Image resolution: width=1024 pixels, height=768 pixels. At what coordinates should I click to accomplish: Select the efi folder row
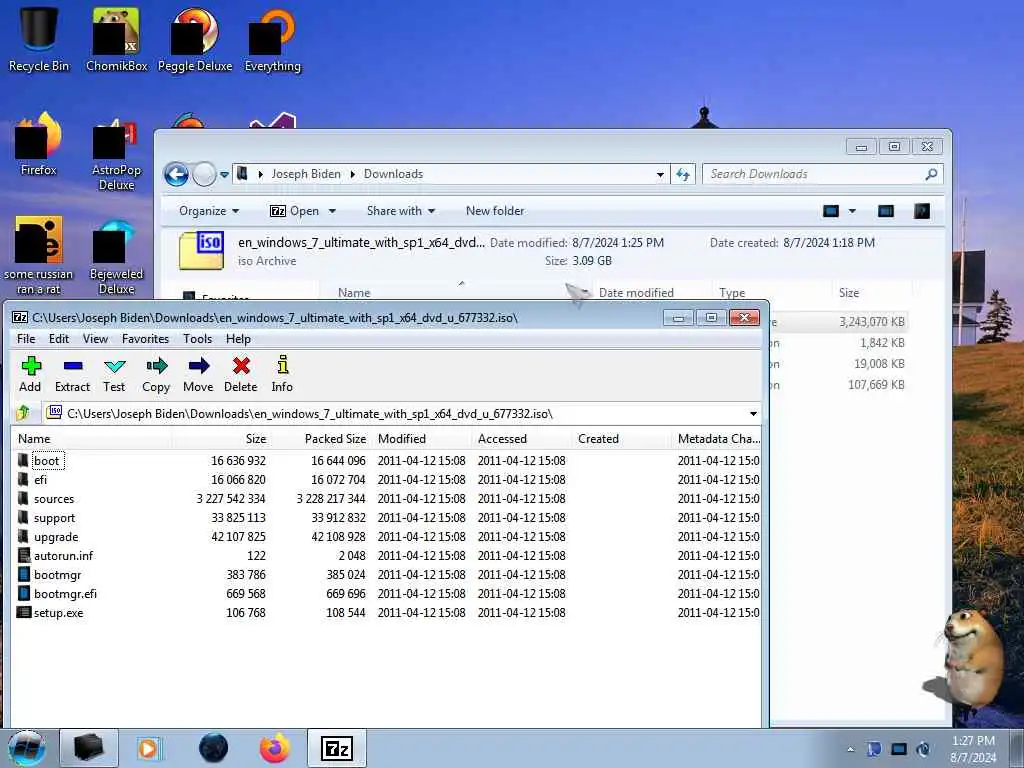(x=387, y=479)
